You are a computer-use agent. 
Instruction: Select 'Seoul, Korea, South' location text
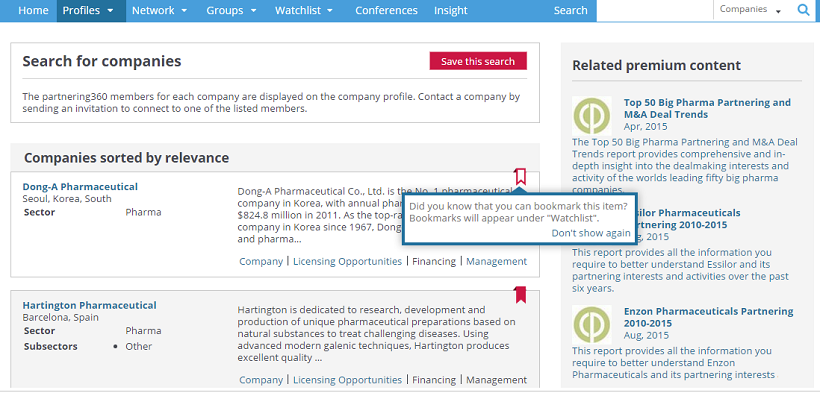(x=67, y=199)
